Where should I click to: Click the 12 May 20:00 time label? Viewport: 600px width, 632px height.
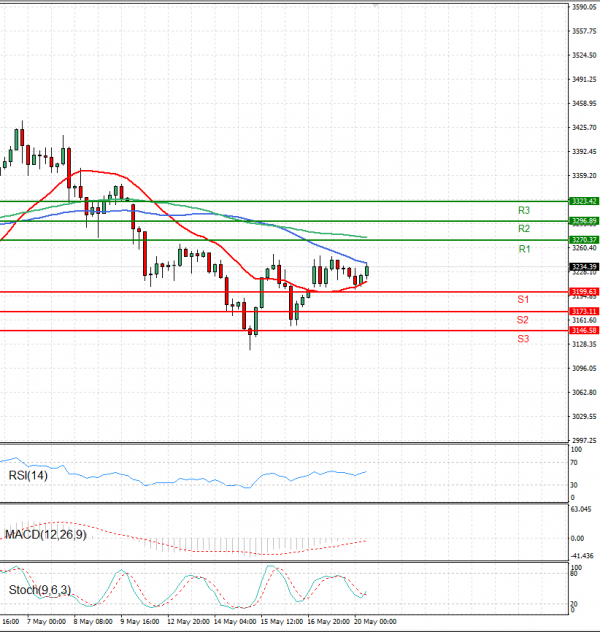click(189, 620)
